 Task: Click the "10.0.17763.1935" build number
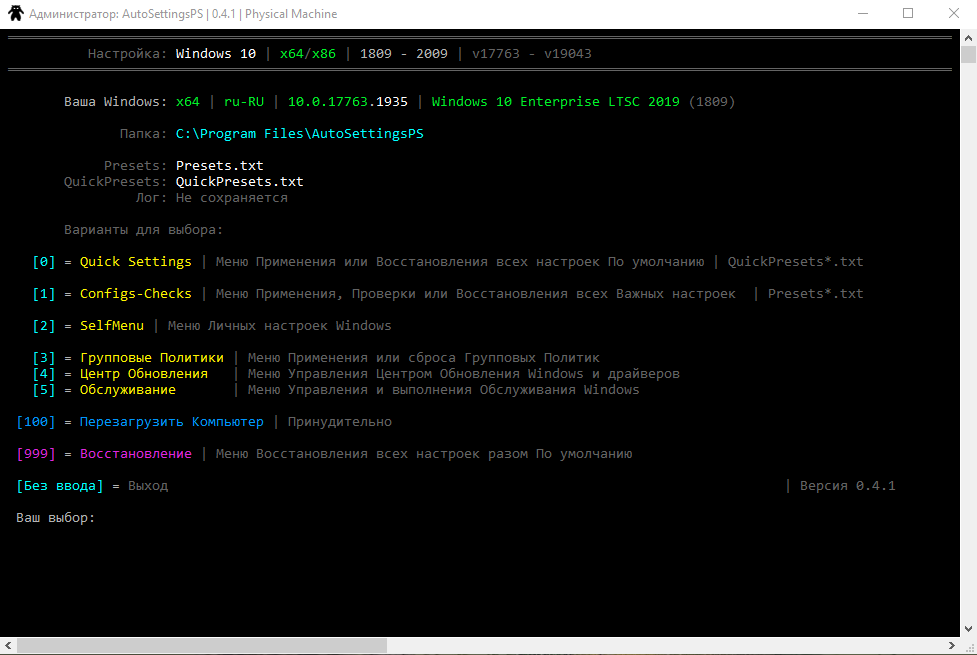pyautogui.click(x=348, y=102)
